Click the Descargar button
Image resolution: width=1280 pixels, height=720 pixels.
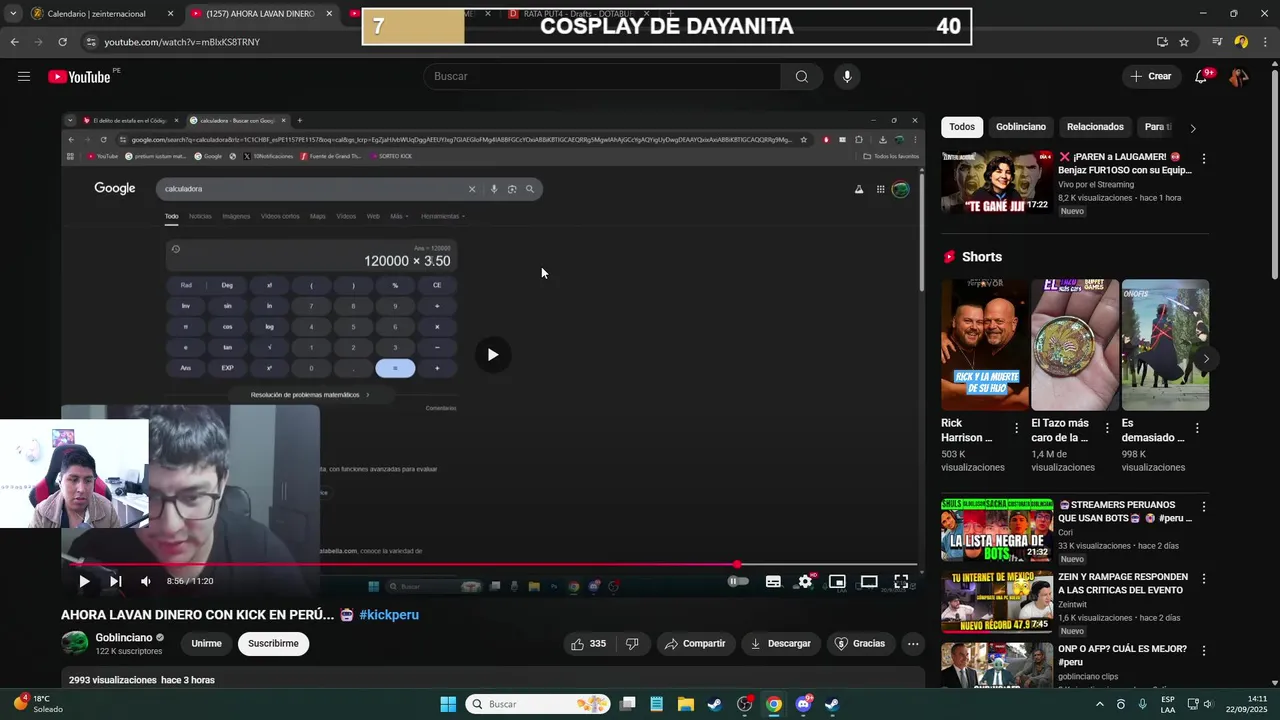click(x=781, y=644)
